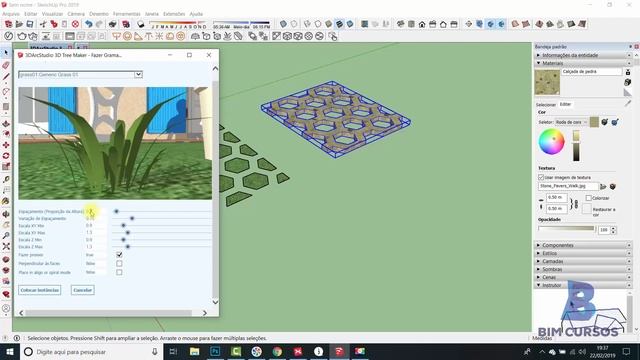Screen dimensions: 640x360
Task: Select the Zoom Extents tool
Action: tap(6, 247)
